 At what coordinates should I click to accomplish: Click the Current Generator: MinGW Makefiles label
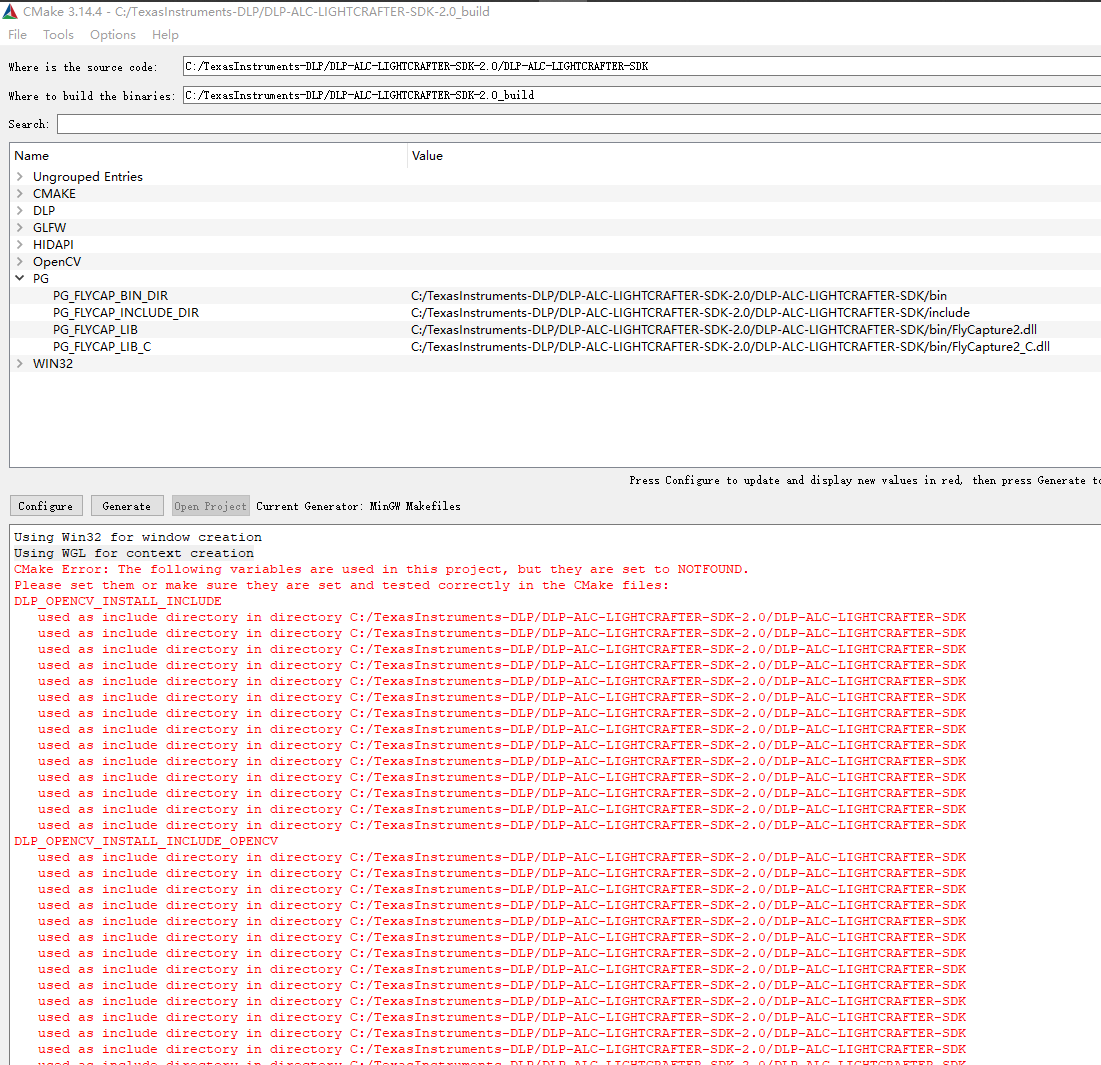pyautogui.click(x=358, y=506)
